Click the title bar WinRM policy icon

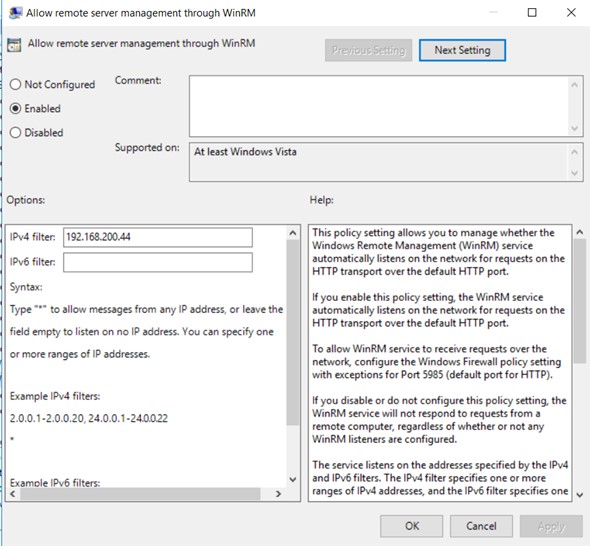pyautogui.click(x=15, y=13)
